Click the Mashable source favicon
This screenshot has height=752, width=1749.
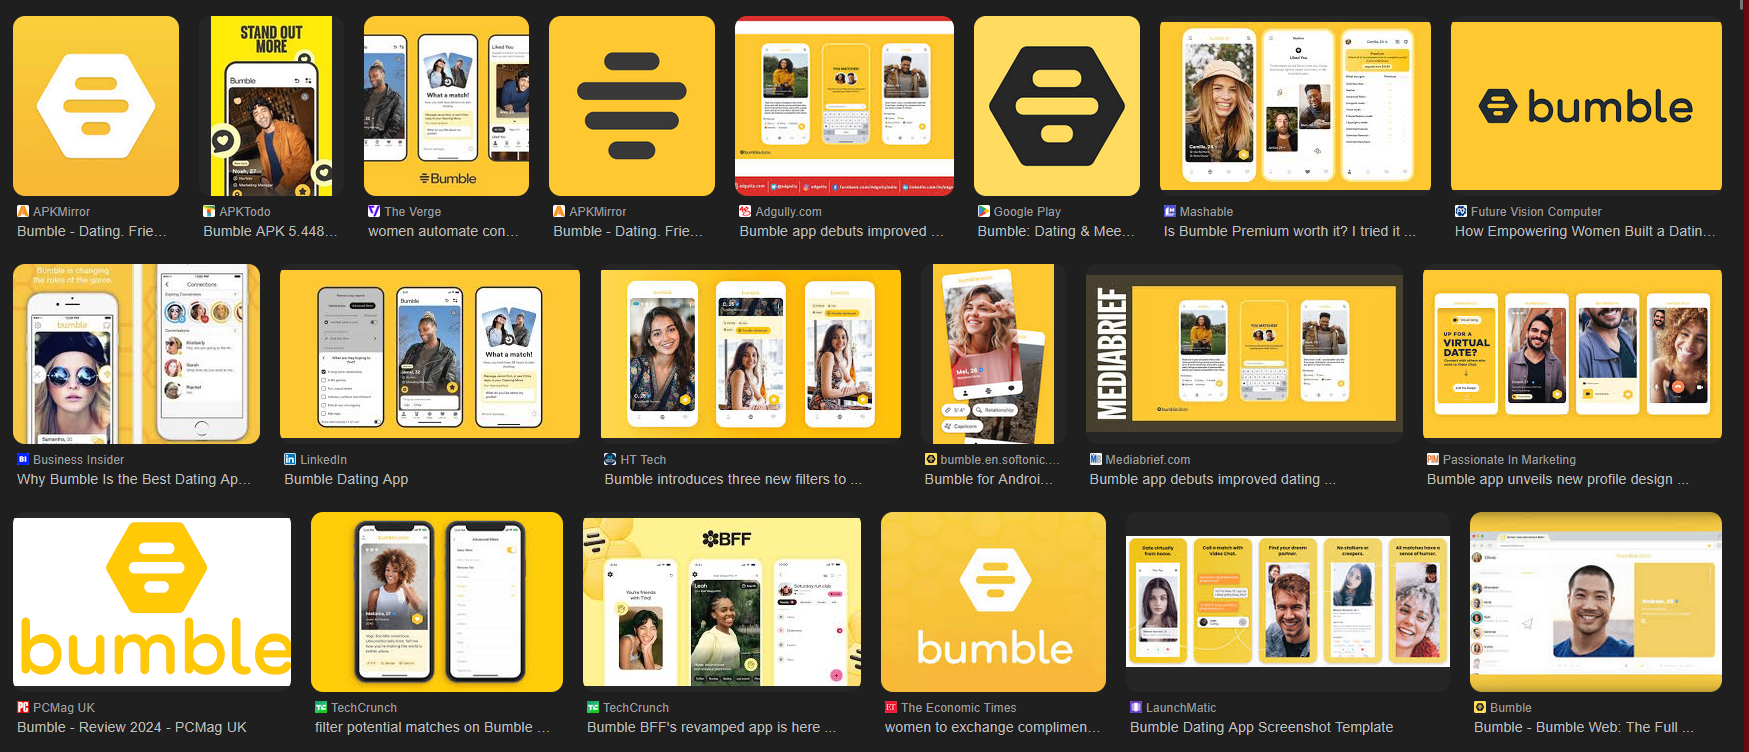(1170, 212)
